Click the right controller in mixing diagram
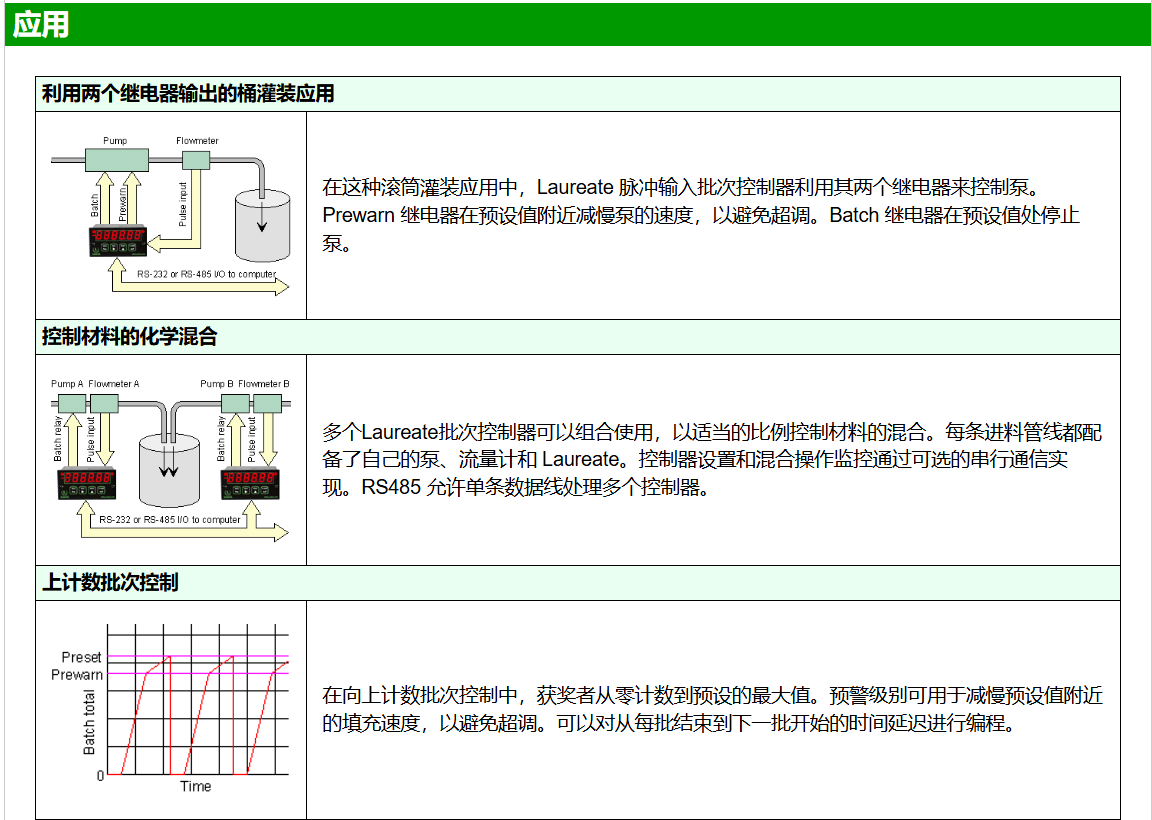This screenshot has width=1152, height=820. pyautogui.click(x=251, y=484)
